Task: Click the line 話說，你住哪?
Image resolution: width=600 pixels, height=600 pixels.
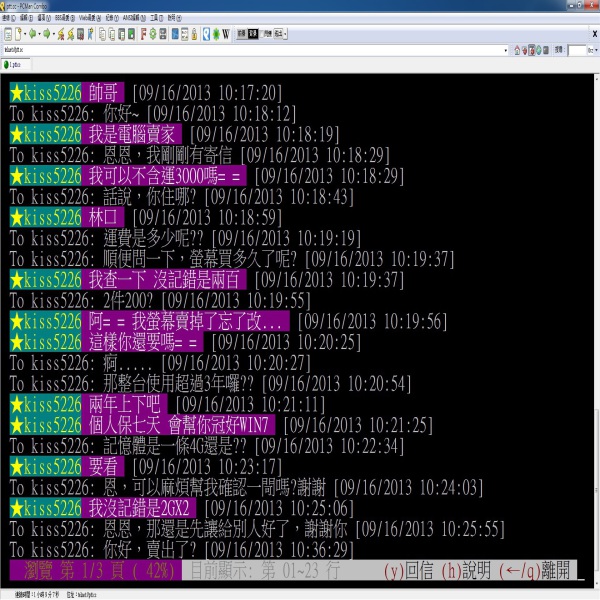Action: (149, 197)
